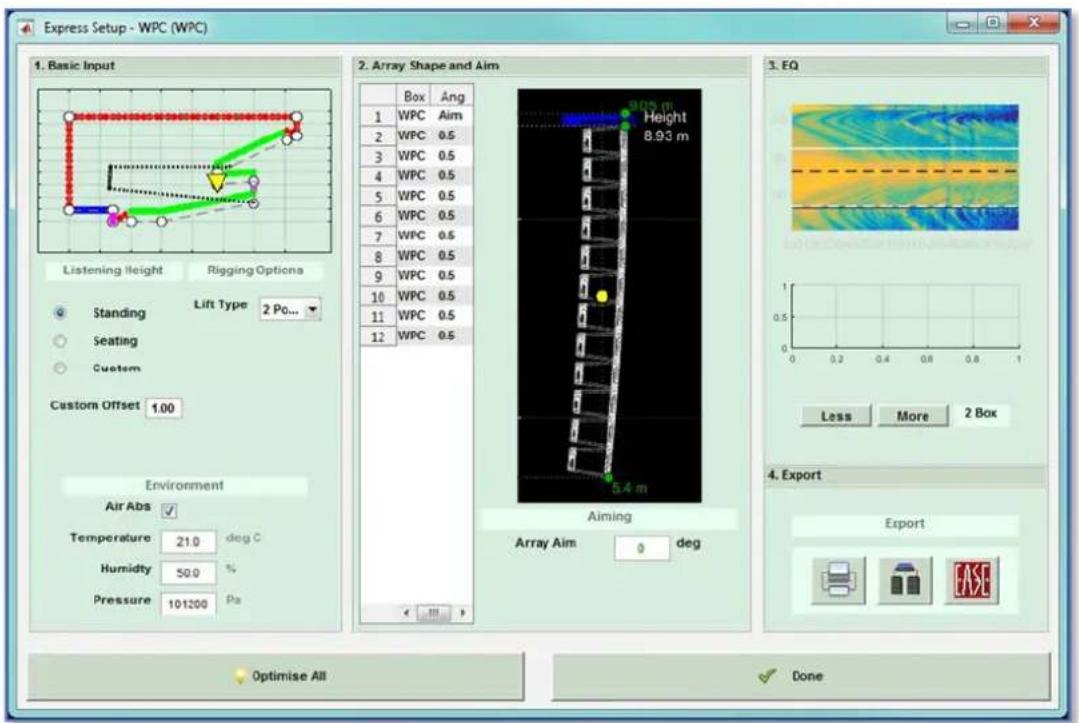Select the Custom listening height option
The width and height of the screenshot is (1079, 723).
click(x=61, y=369)
